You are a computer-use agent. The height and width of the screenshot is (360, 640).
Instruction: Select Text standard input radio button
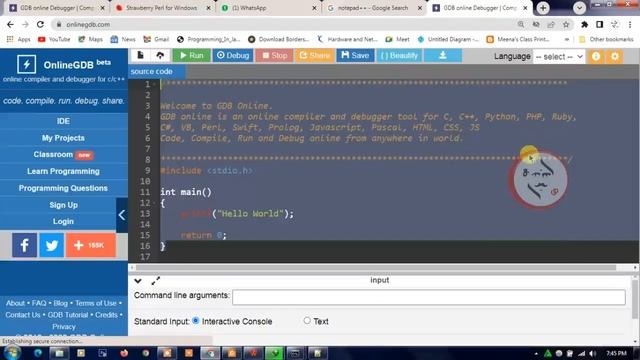click(307, 321)
